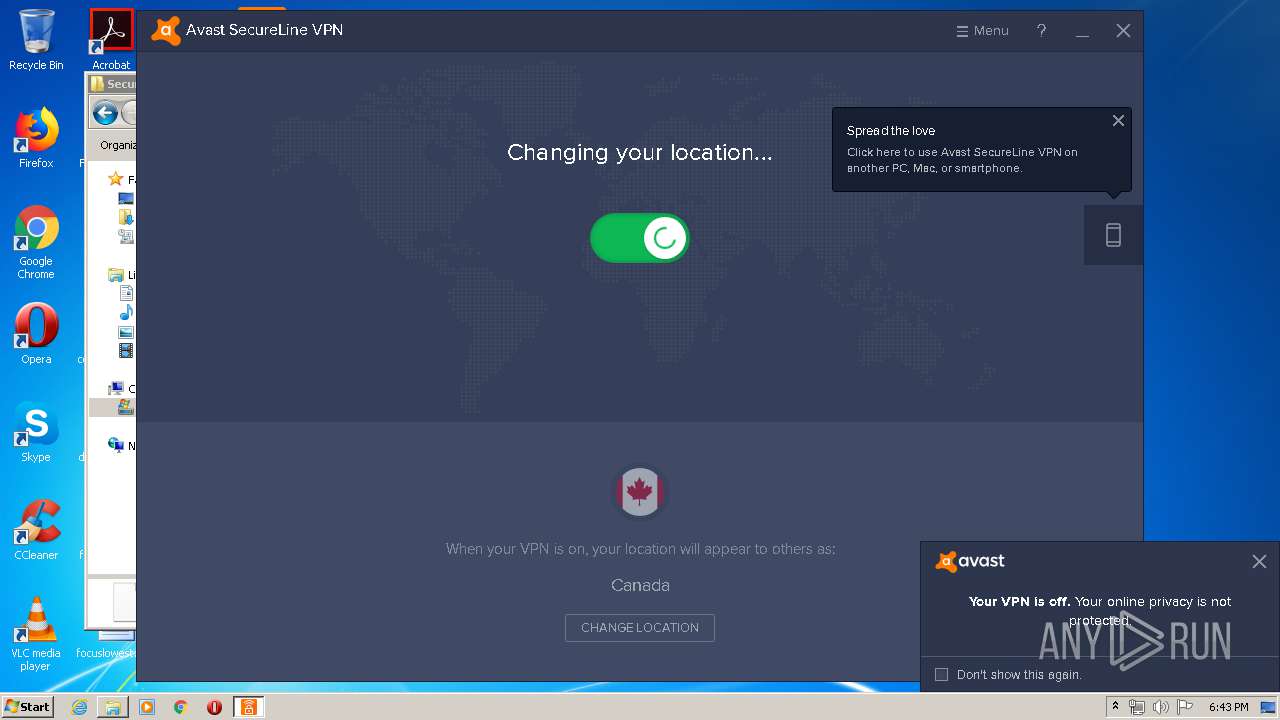
Task: Open Google Chrome desktop shortcut
Action: tap(36, 243)
